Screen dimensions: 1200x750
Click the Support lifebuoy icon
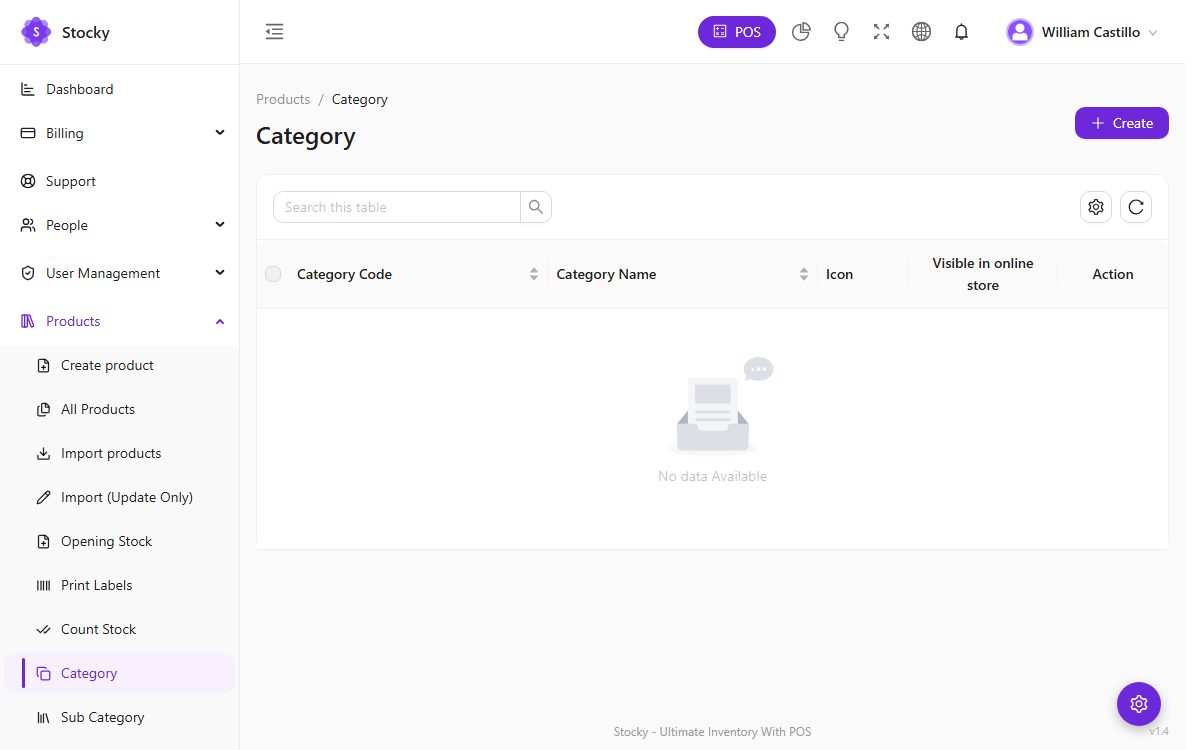(28, 181)
